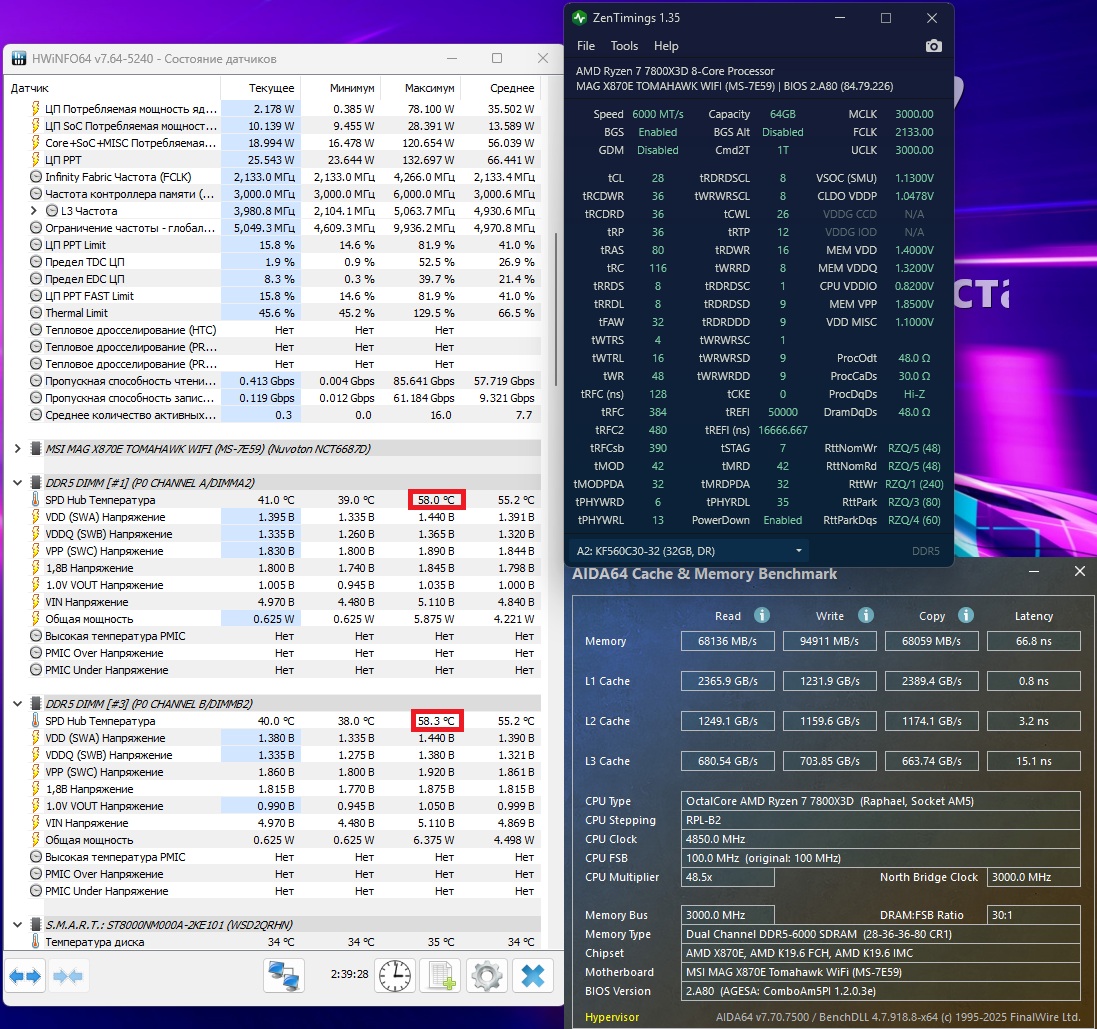Click the ZenTimings app logo icon
This screenshot has width=1097, height=1029.
click(579, 18)
